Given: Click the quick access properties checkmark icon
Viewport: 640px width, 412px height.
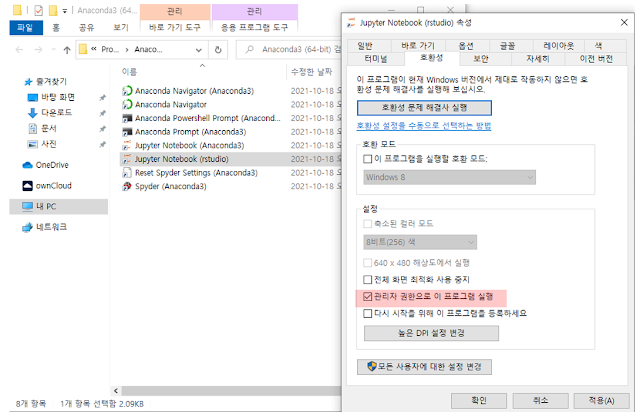Looking at the screenshot, I should 38,10.
